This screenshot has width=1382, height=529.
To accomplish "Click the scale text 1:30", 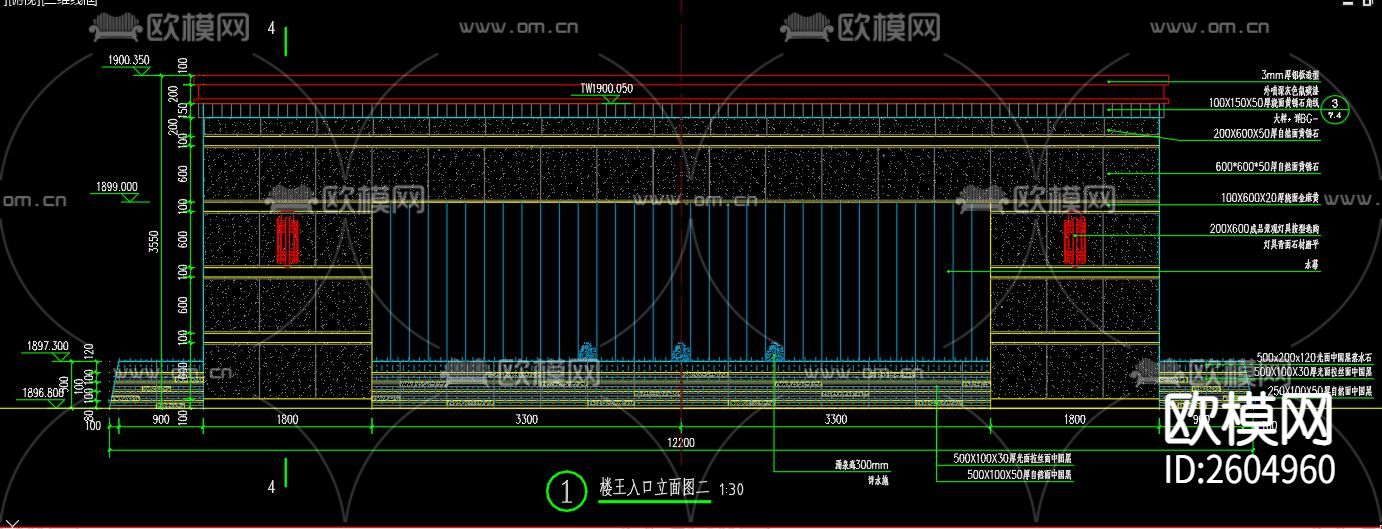I will pyautogui.click(x=731, y=490).
